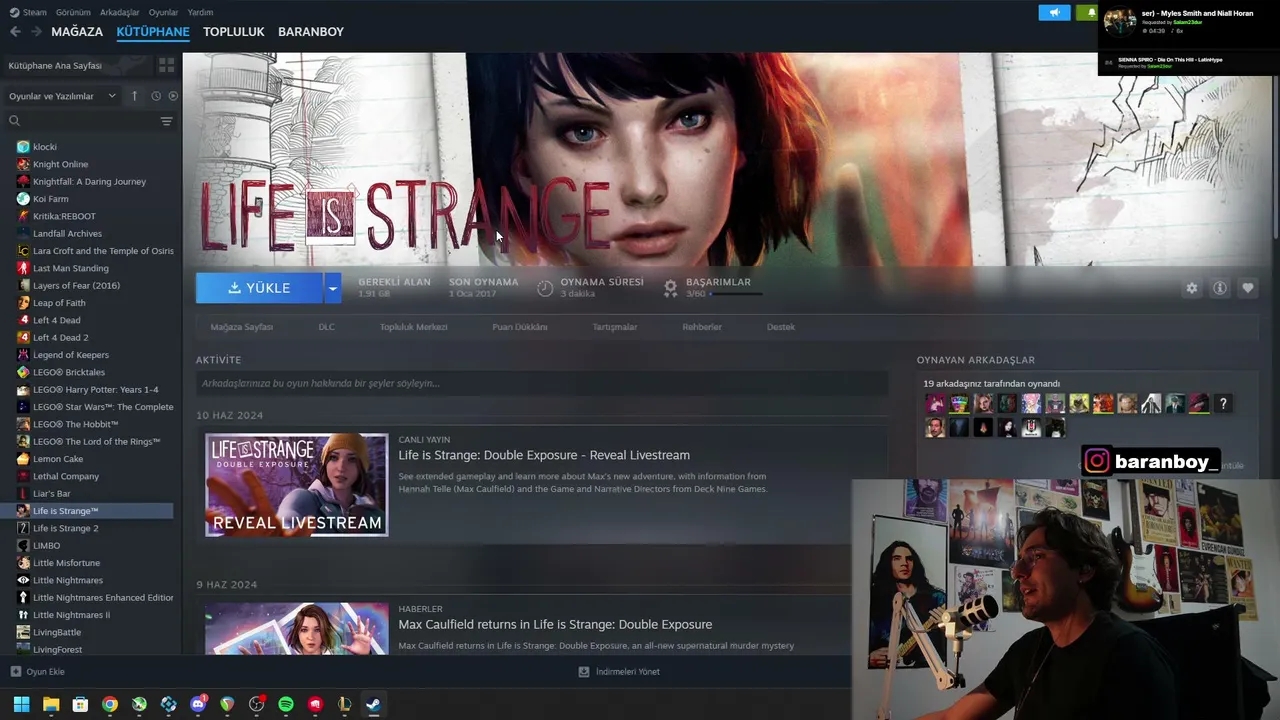
Task: Click the Windows Start button
Action: click(x=21, y=704)
